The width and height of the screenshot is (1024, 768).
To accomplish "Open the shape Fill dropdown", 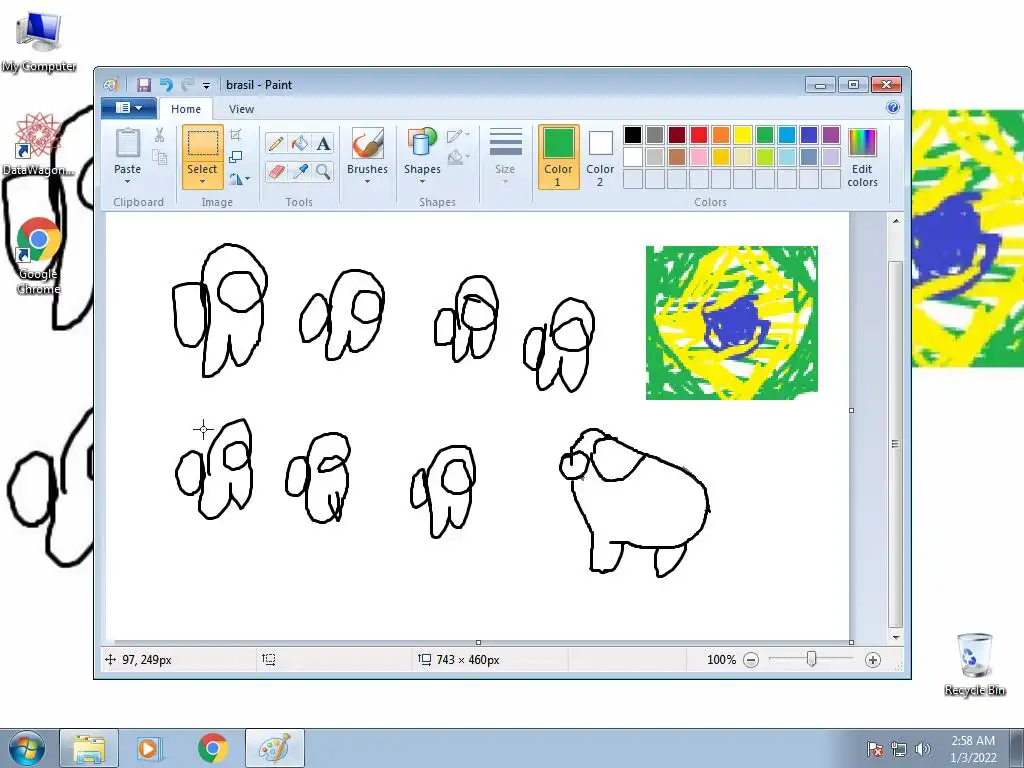I will (458, 157).
